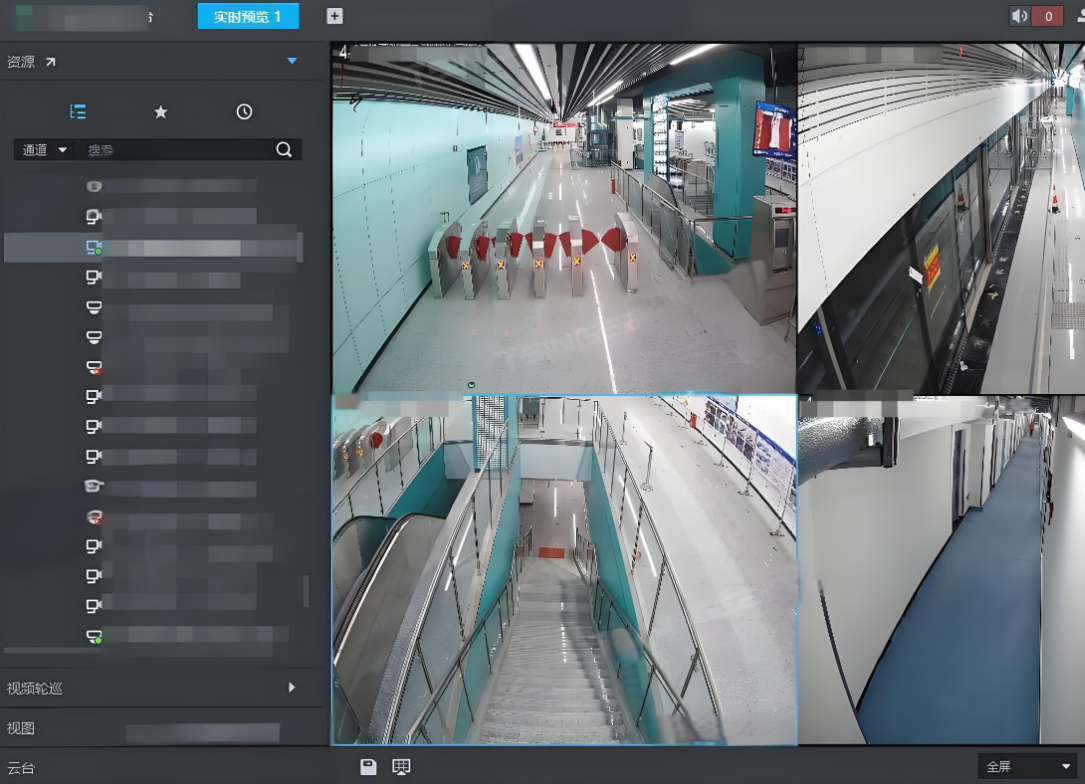Select the turnstile gate camera feed
Image resolution: width=1085 pixels, height=784 pixels.
pos(564,218)
